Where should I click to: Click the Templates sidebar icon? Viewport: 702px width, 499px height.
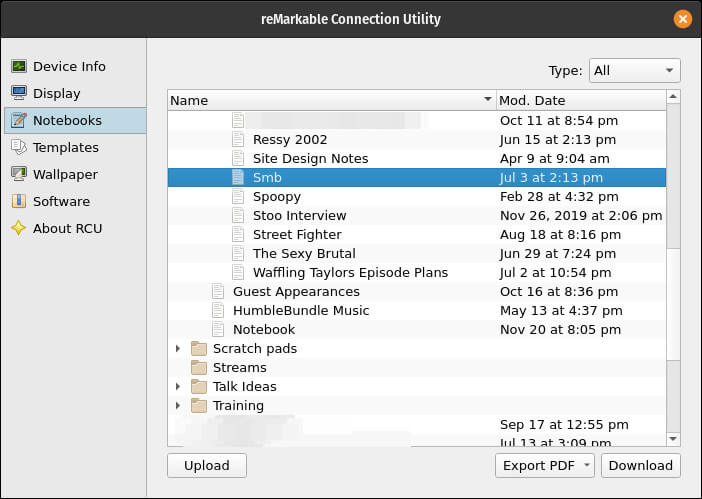(18, 147)
